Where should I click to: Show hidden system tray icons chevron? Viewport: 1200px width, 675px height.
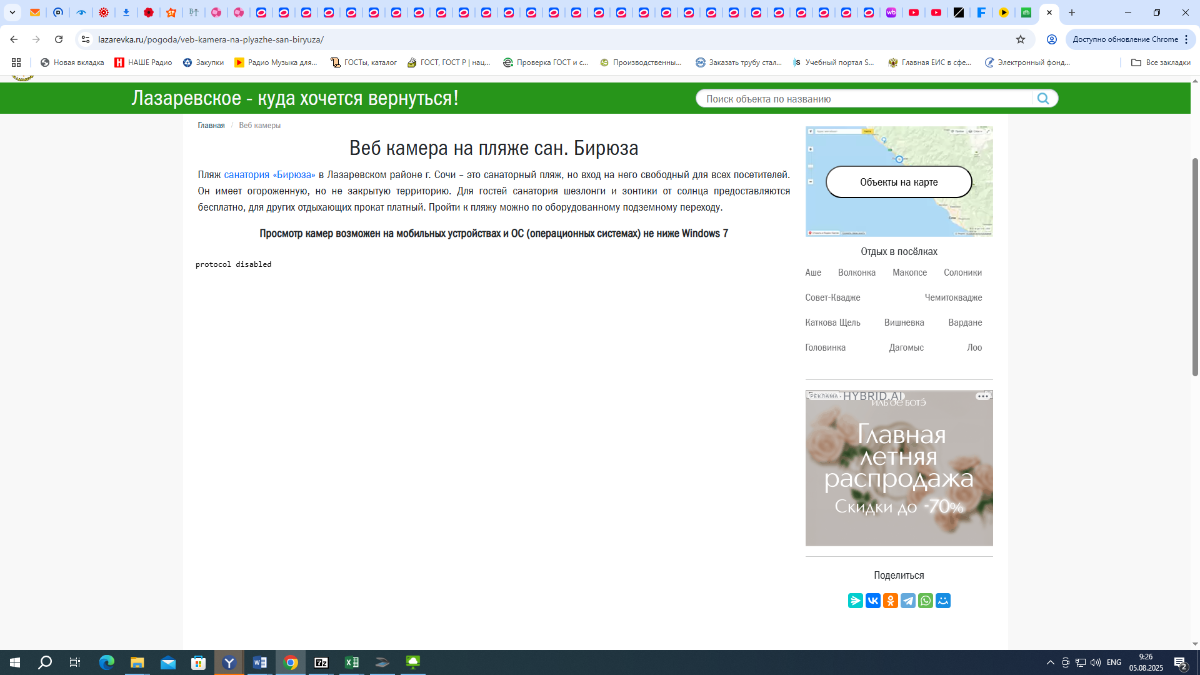pyautogui.click(x=1049, y=662)
